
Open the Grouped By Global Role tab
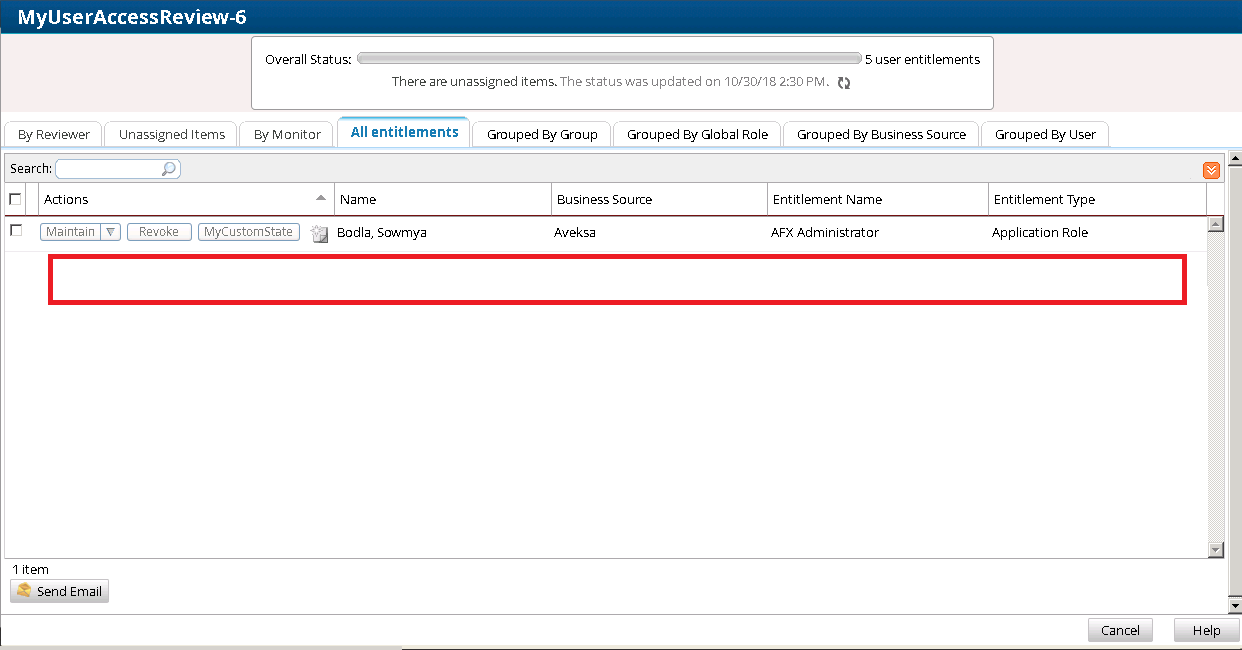pyautogui.click(x=697, y=134)
